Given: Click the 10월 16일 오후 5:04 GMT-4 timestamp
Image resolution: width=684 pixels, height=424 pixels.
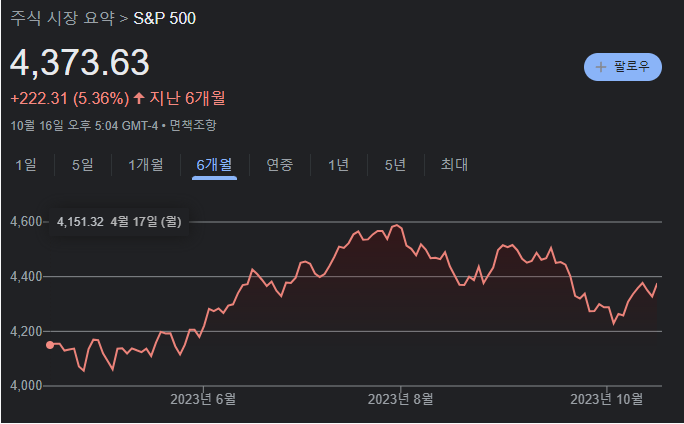Looking at the screenshot, I should tap(84, 126).
